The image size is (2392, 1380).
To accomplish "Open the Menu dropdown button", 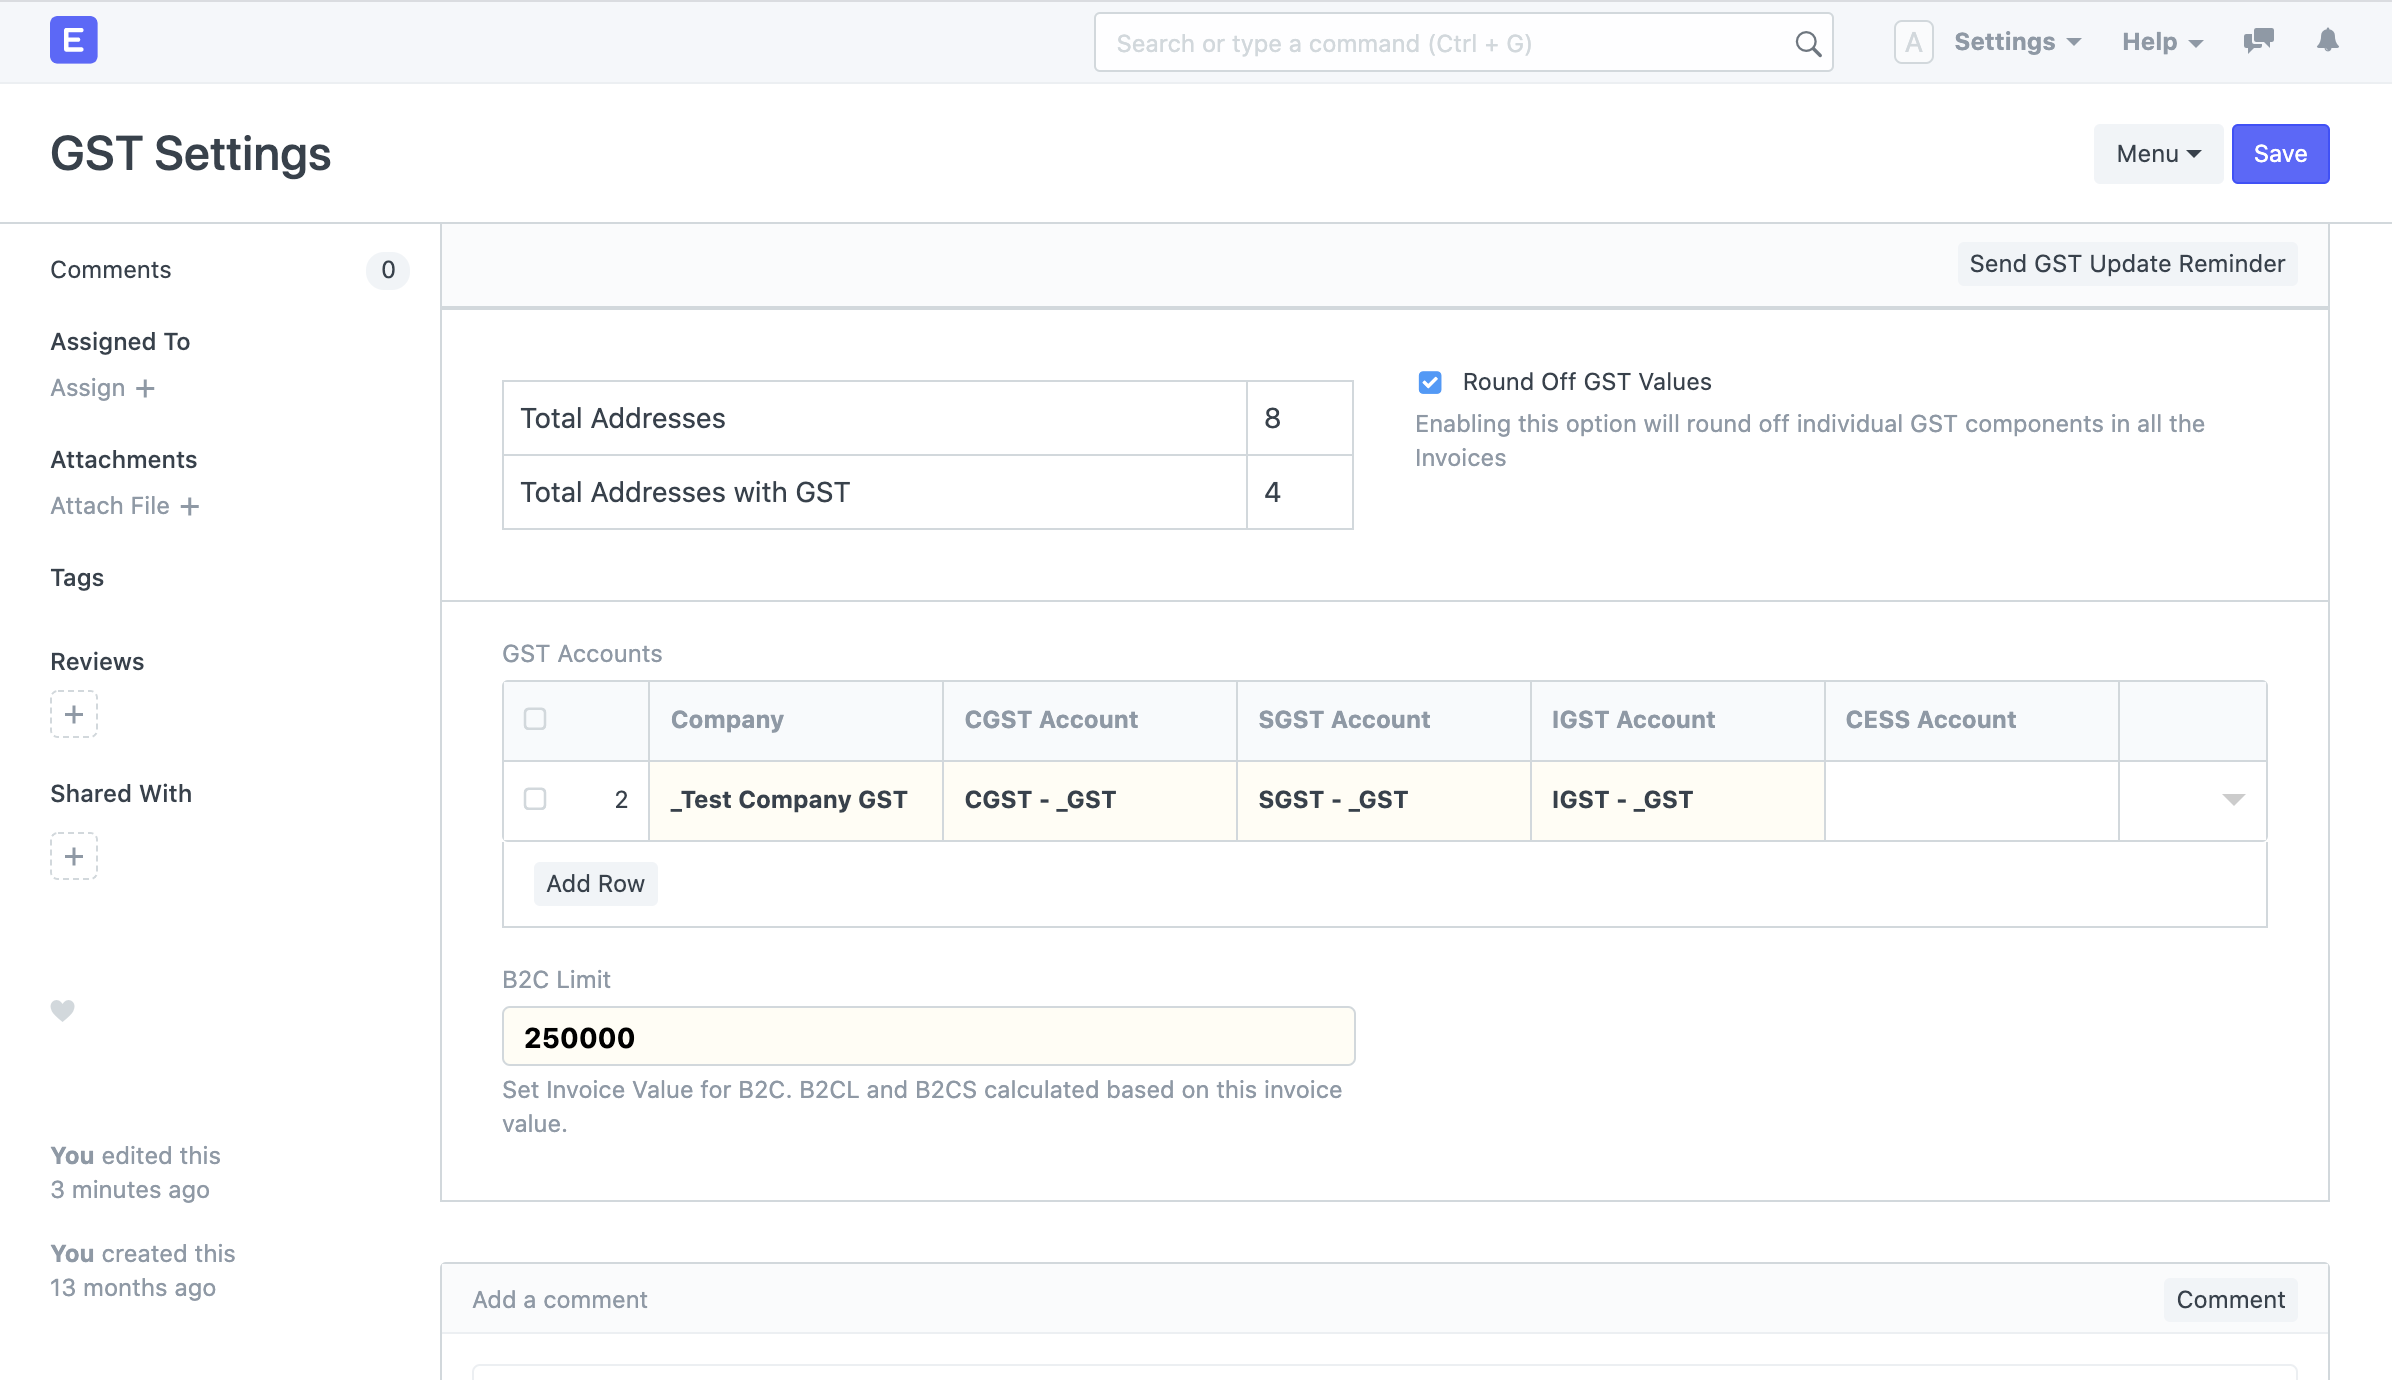I will point(2158,154).
